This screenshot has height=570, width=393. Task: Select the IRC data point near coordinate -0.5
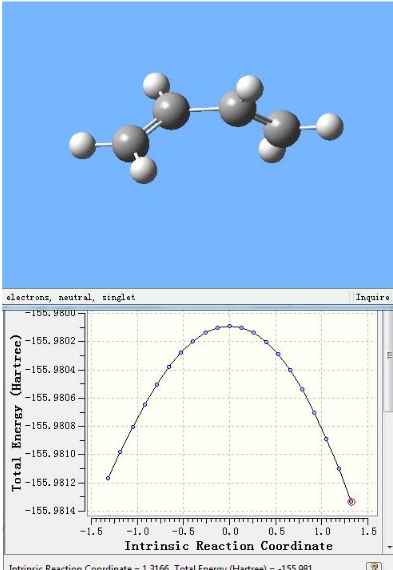click(181, 353)
